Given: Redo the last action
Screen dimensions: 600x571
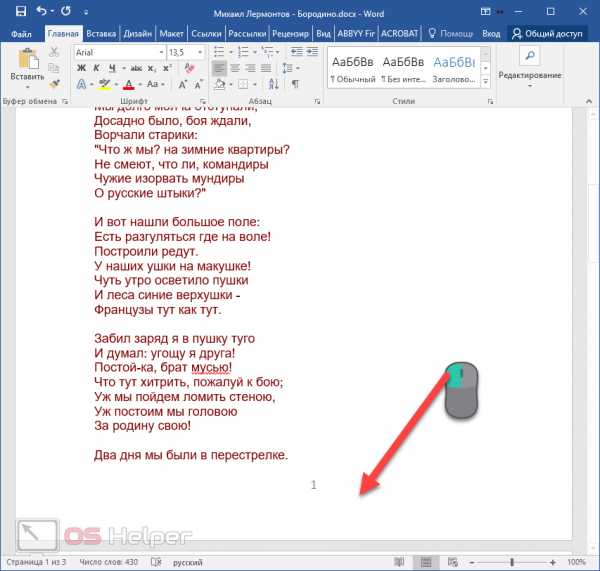Looking at the screenshot, I should pyautogui.click(x=66, y=11).
